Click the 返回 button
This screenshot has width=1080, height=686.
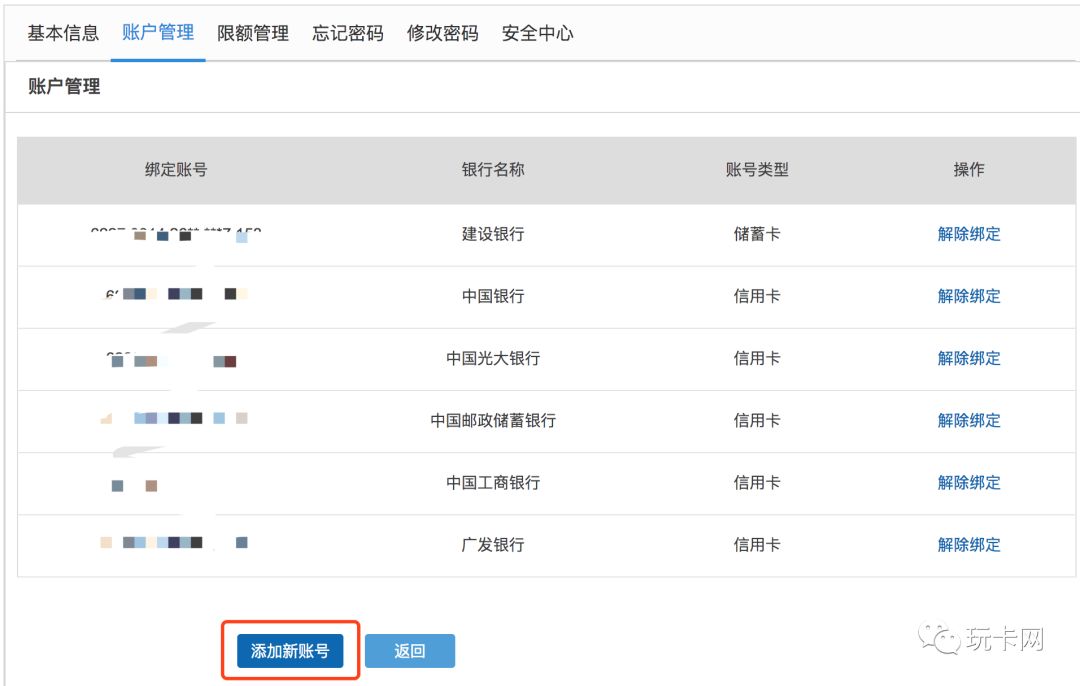coord(410,651)
